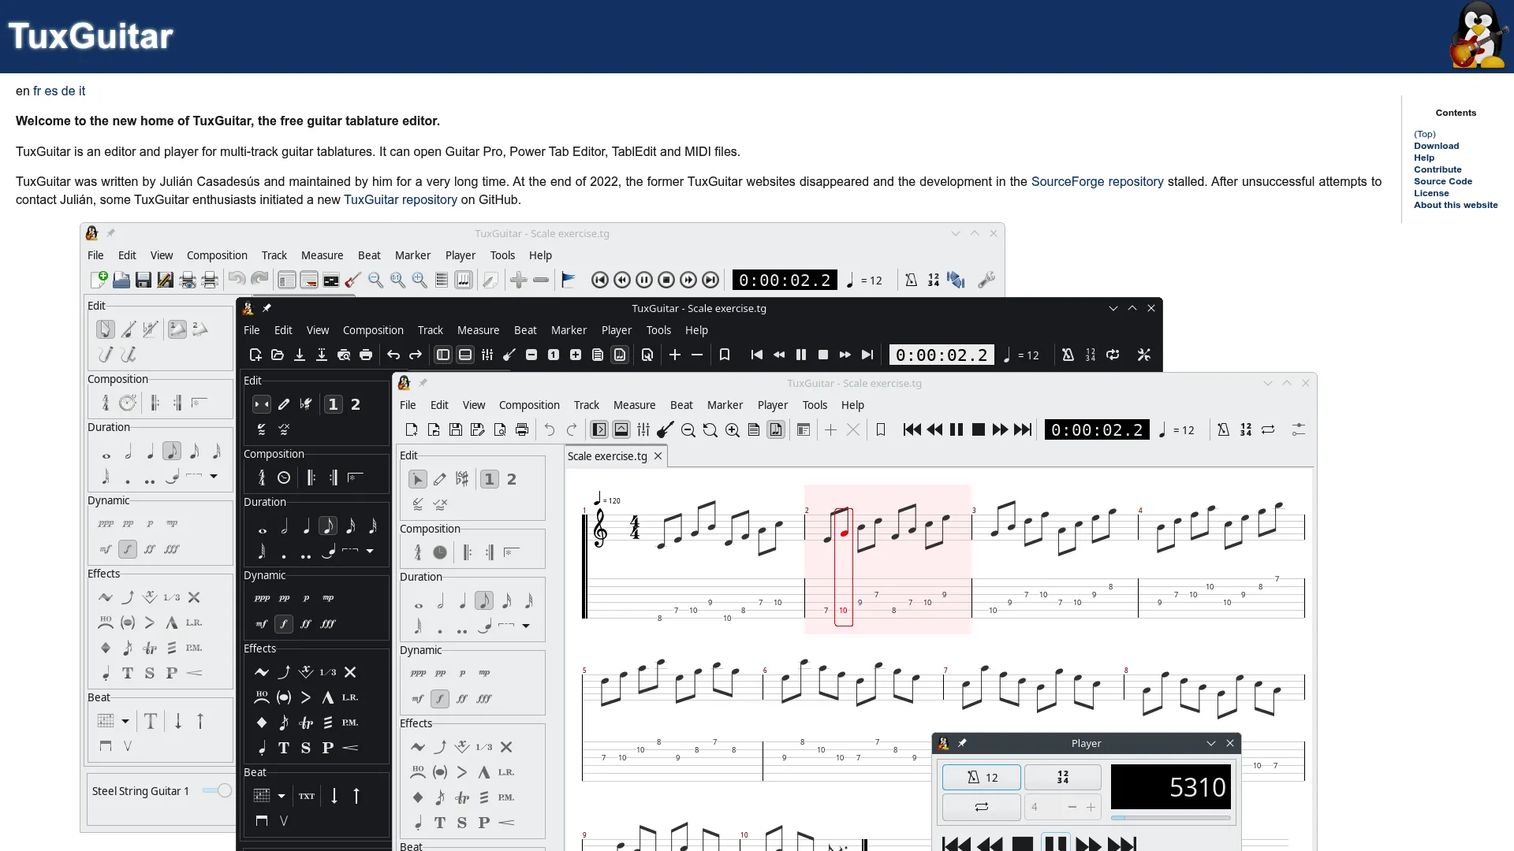The image size is (1514, 851).
Task: Click the pause button in the front window toolbar
Action: (956, 430)
